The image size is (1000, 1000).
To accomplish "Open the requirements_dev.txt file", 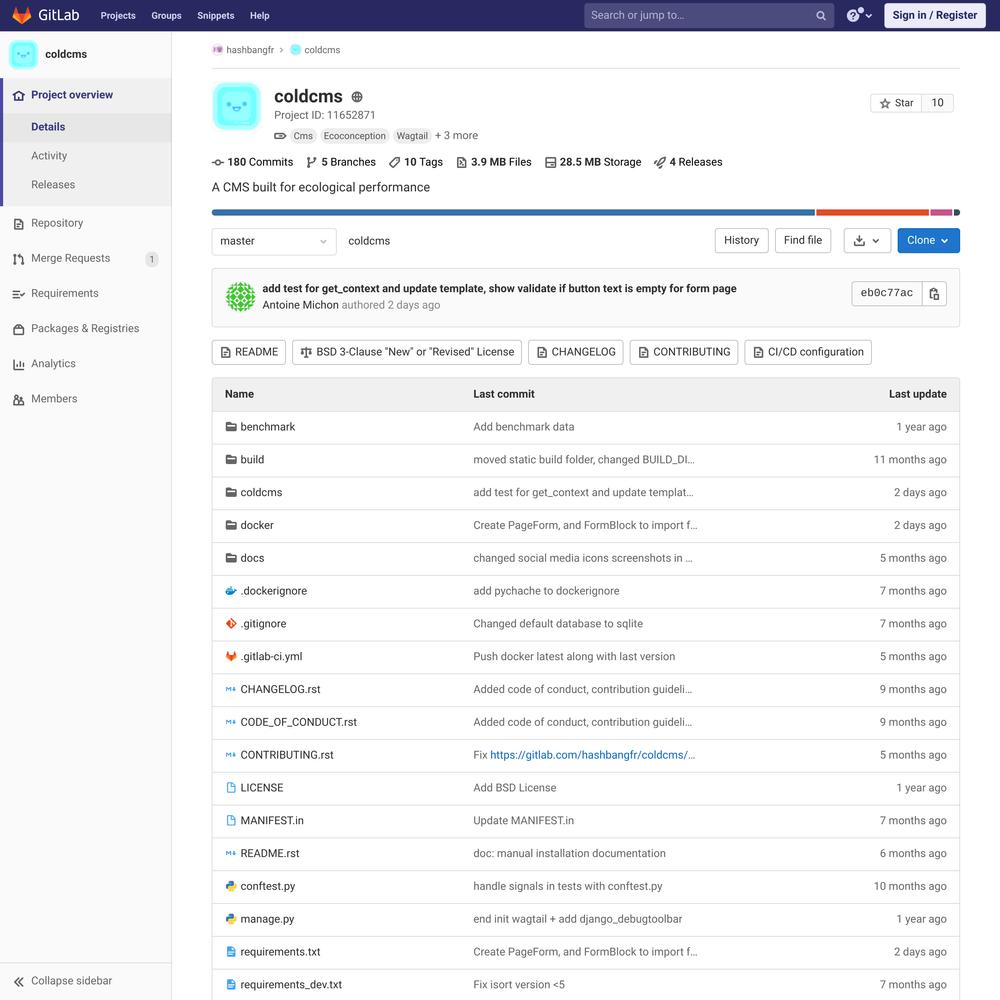I will [291, 985].
